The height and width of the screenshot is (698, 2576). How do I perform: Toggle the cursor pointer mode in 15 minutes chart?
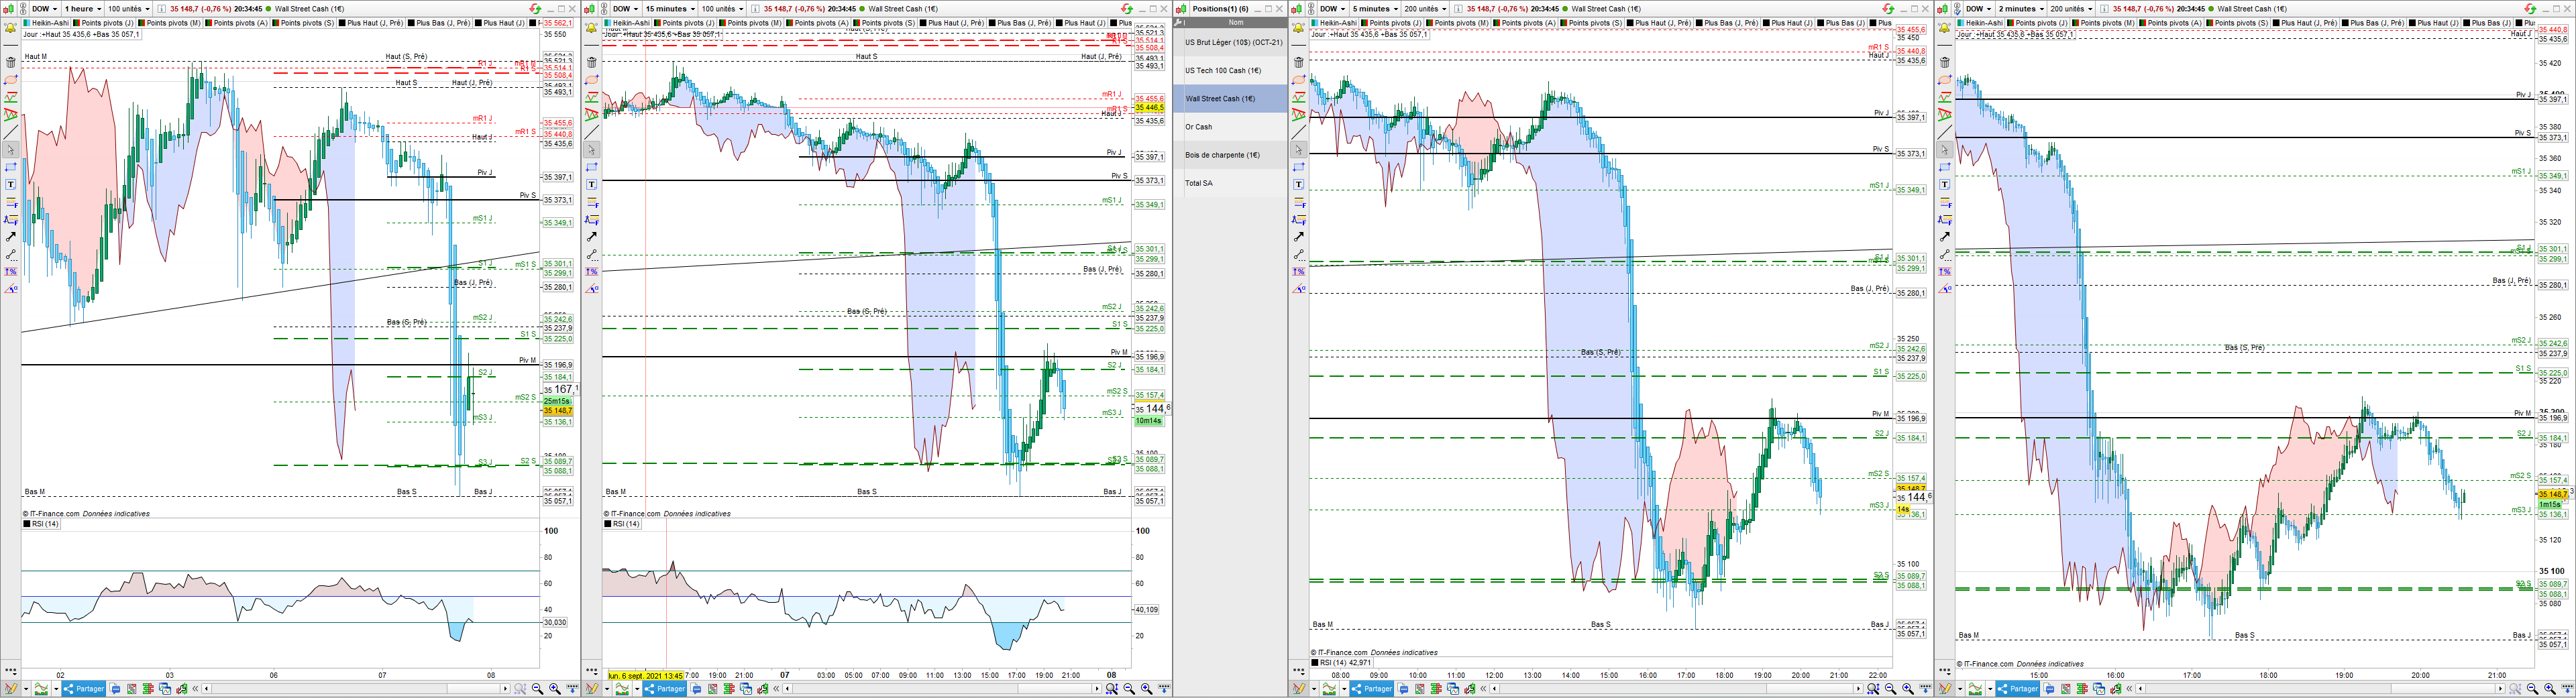(x=591, y=150)
